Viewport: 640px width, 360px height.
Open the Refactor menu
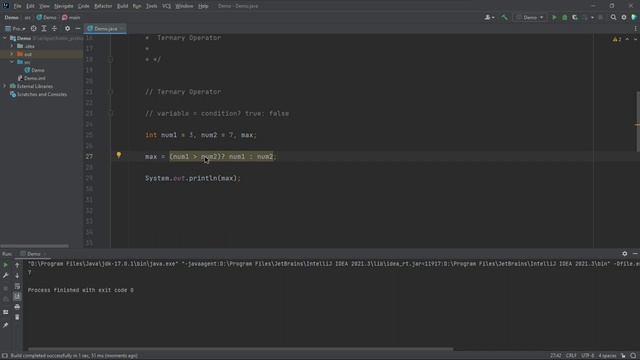(103, 6)
